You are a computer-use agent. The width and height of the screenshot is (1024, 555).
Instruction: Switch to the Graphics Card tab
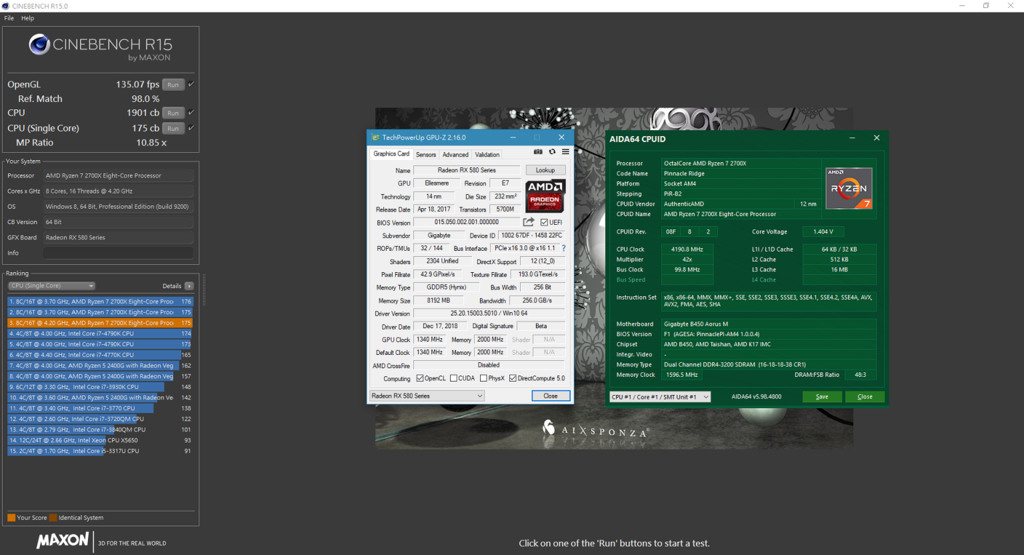391,154
